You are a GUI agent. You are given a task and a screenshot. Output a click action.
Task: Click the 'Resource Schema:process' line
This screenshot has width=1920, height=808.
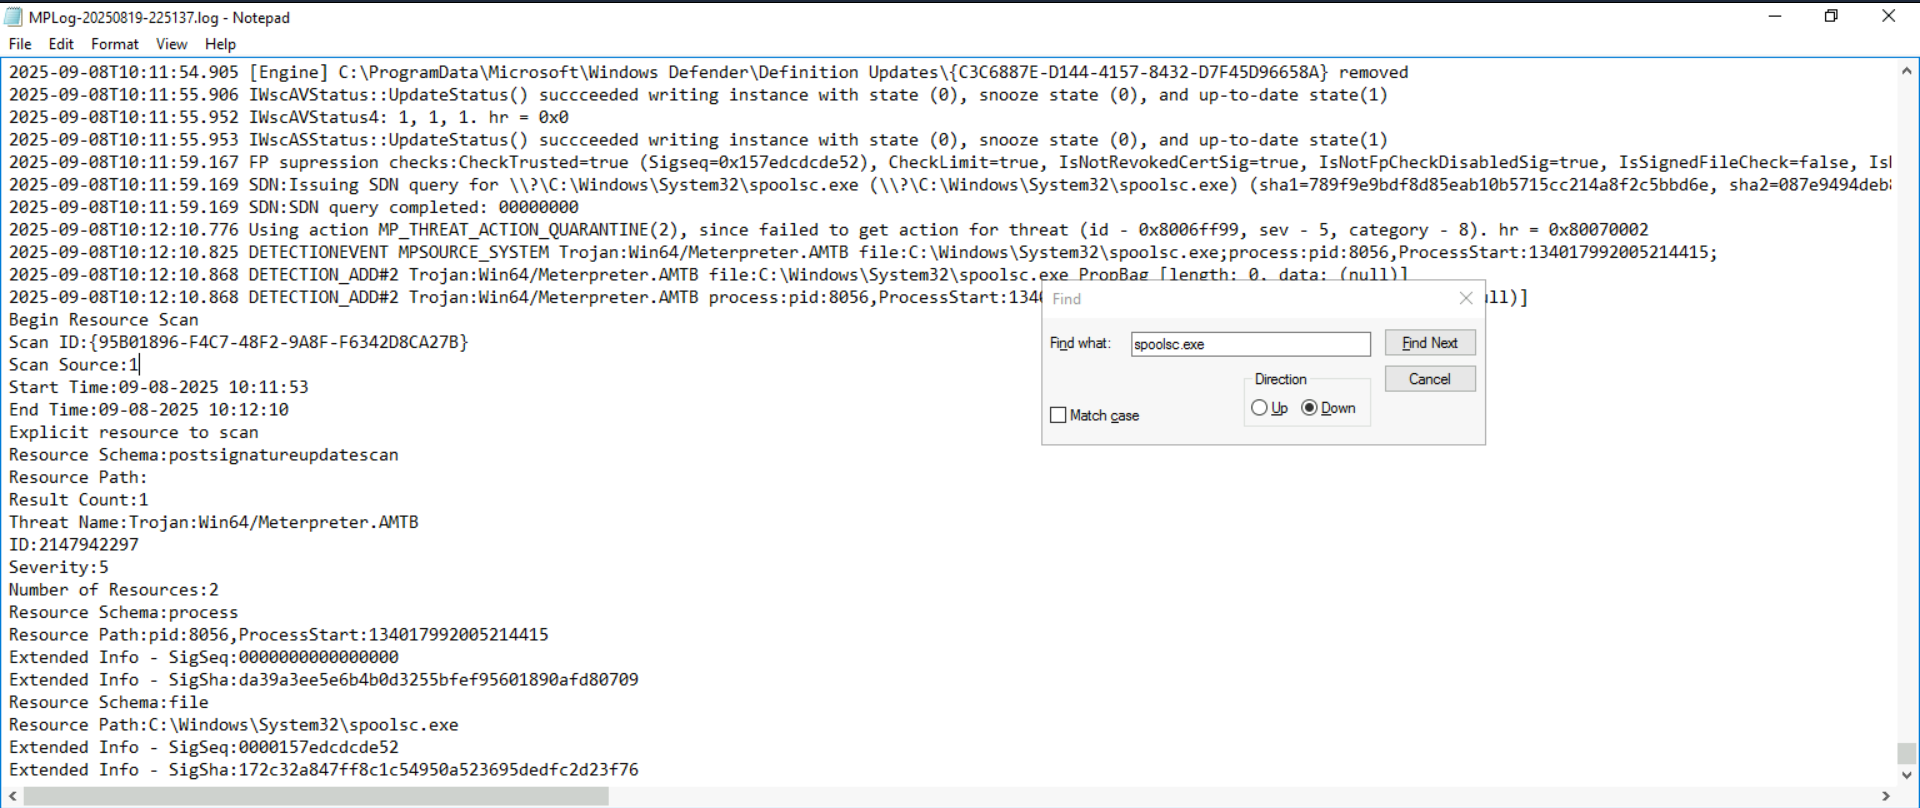tap(124, 612)
